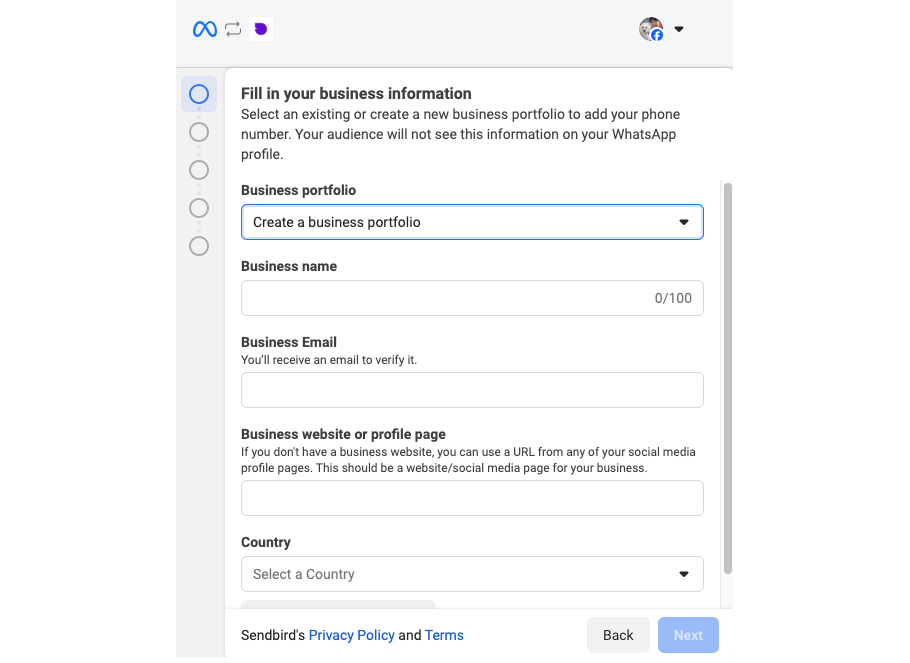Screen dimensions: 910x663
Task: Open the Business portfolio dropdown
Action: coord(472,222)
